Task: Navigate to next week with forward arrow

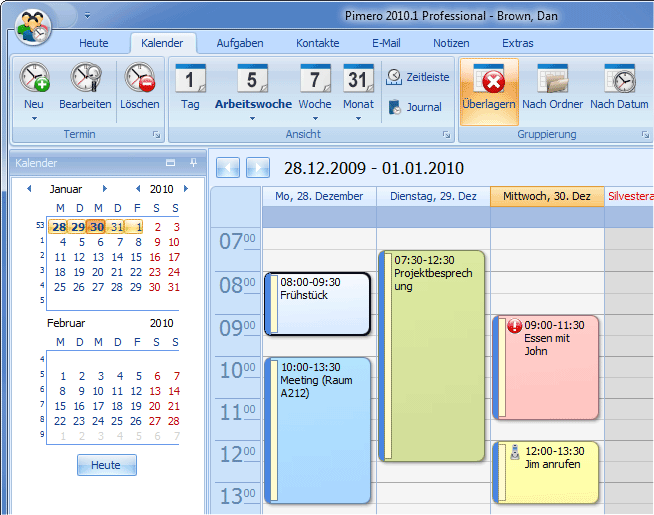Action: click(258, 168)
